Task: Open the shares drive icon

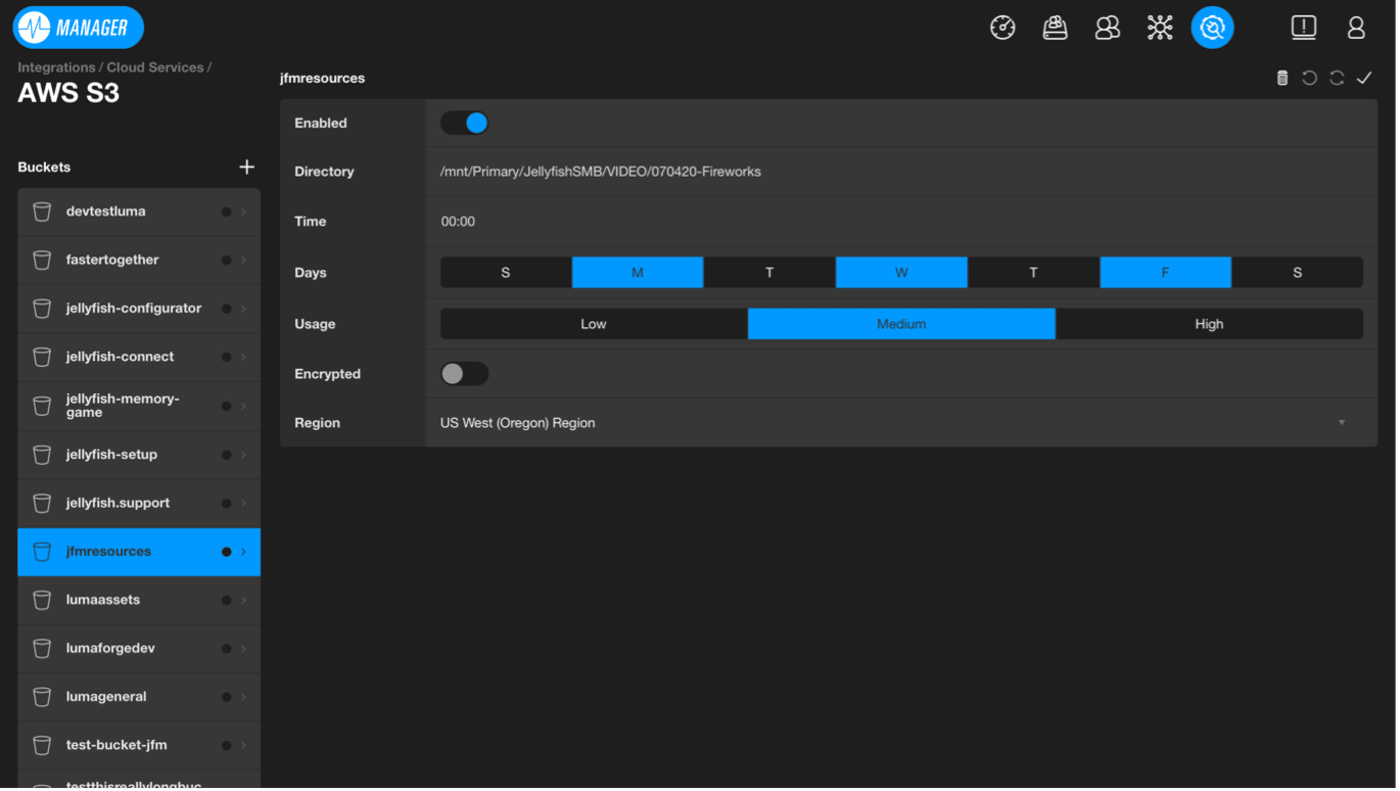Action: coord(1055,27)
